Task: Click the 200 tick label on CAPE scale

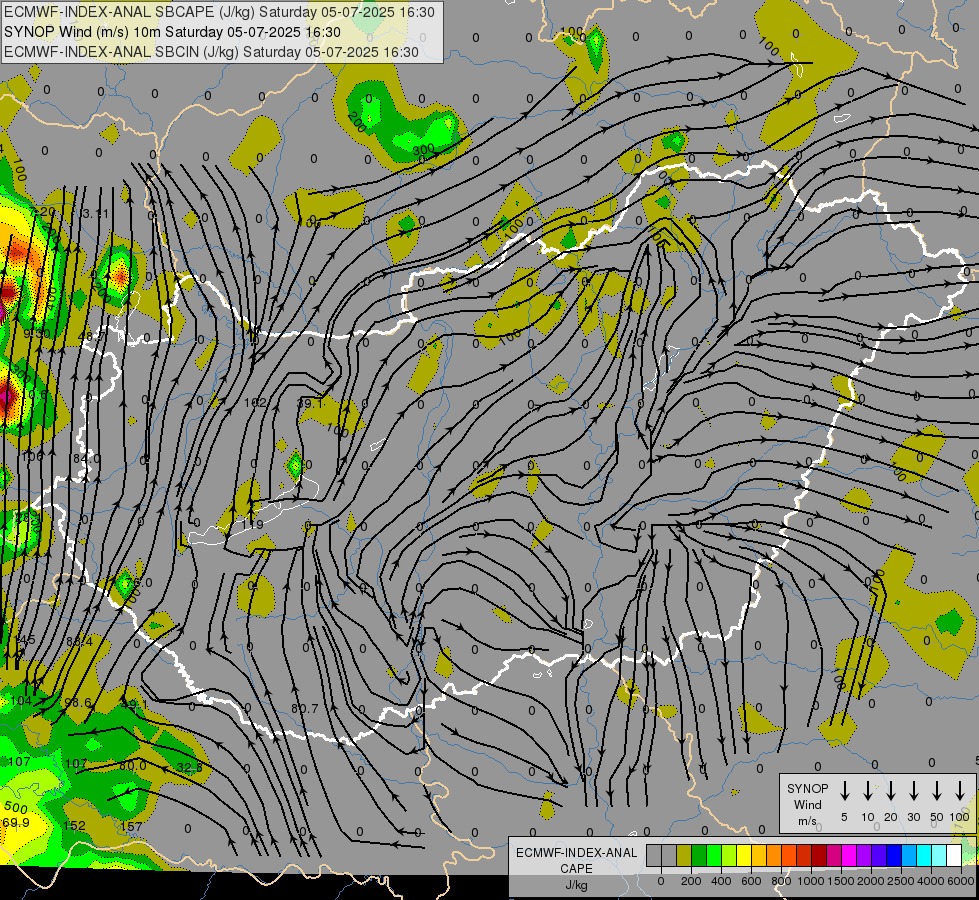Action: pos(691,881)
